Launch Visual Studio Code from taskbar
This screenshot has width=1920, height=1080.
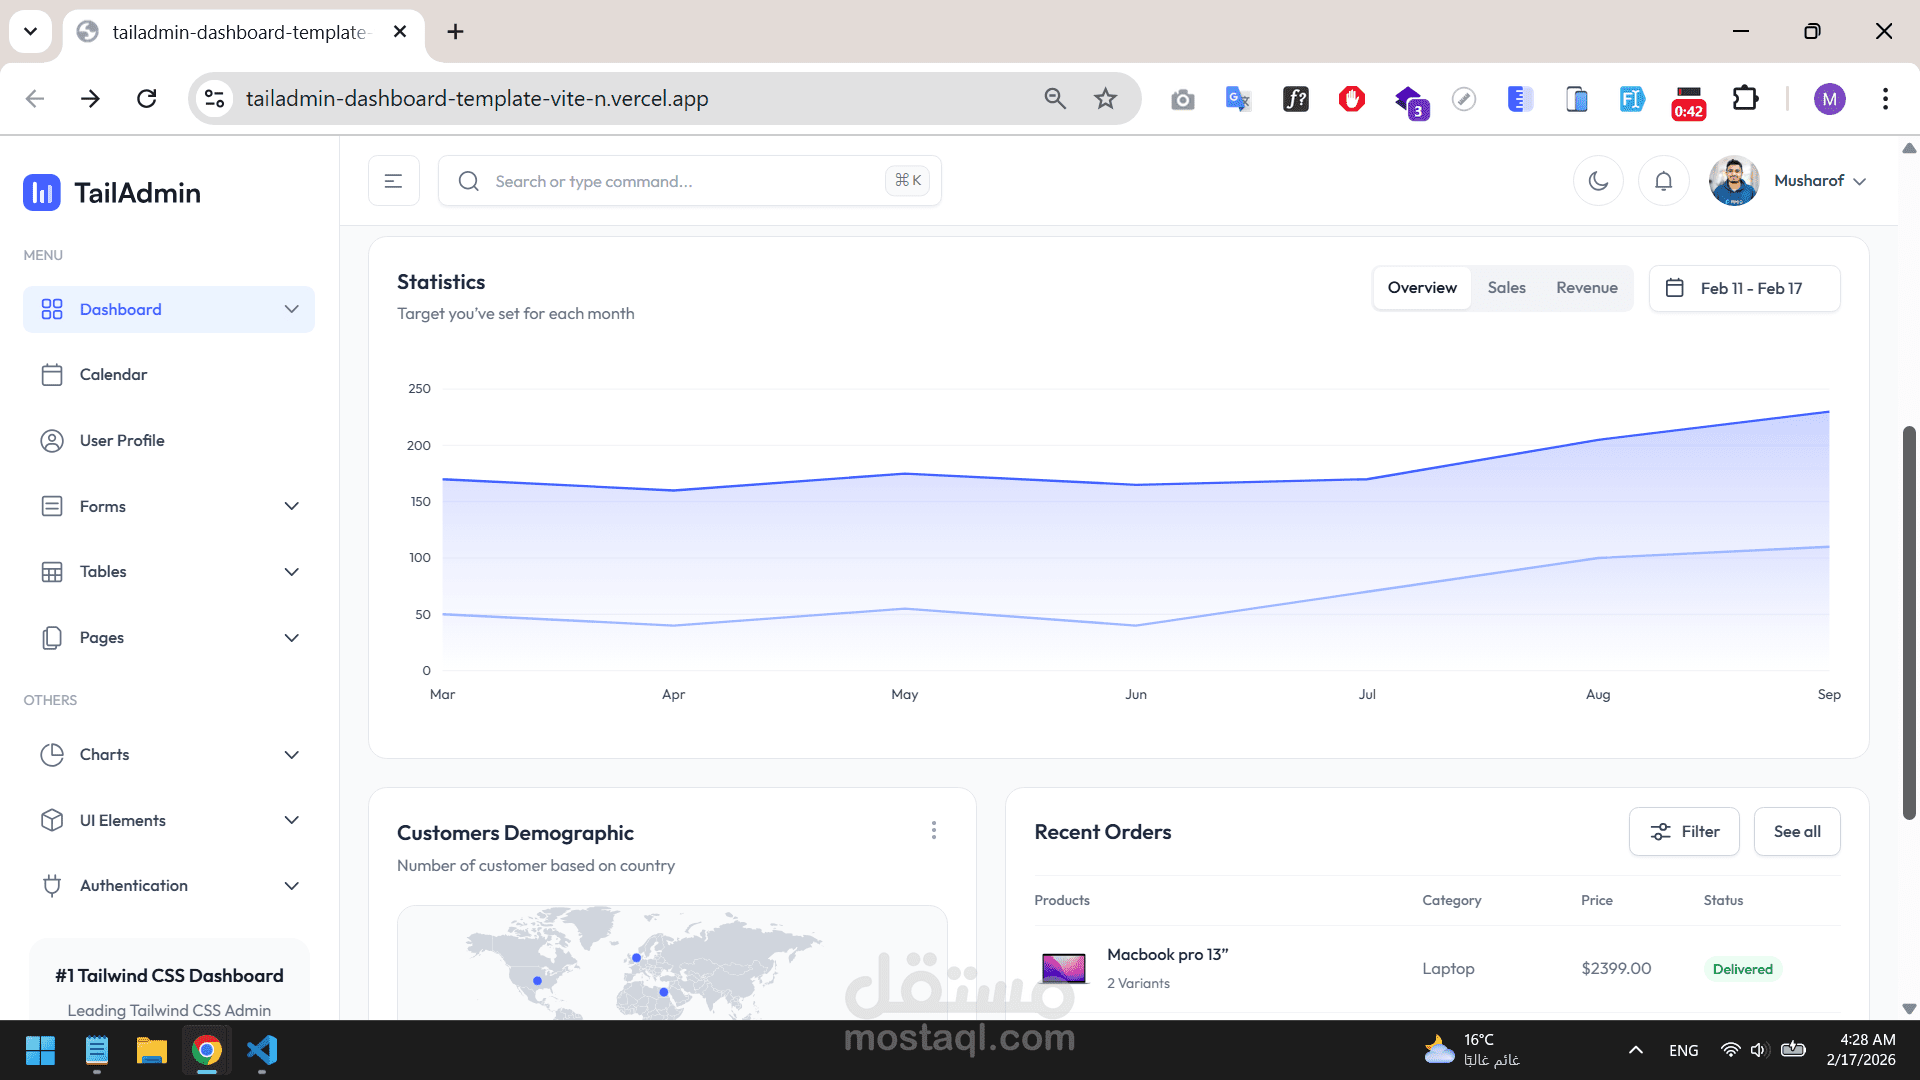click(262, 1050)
